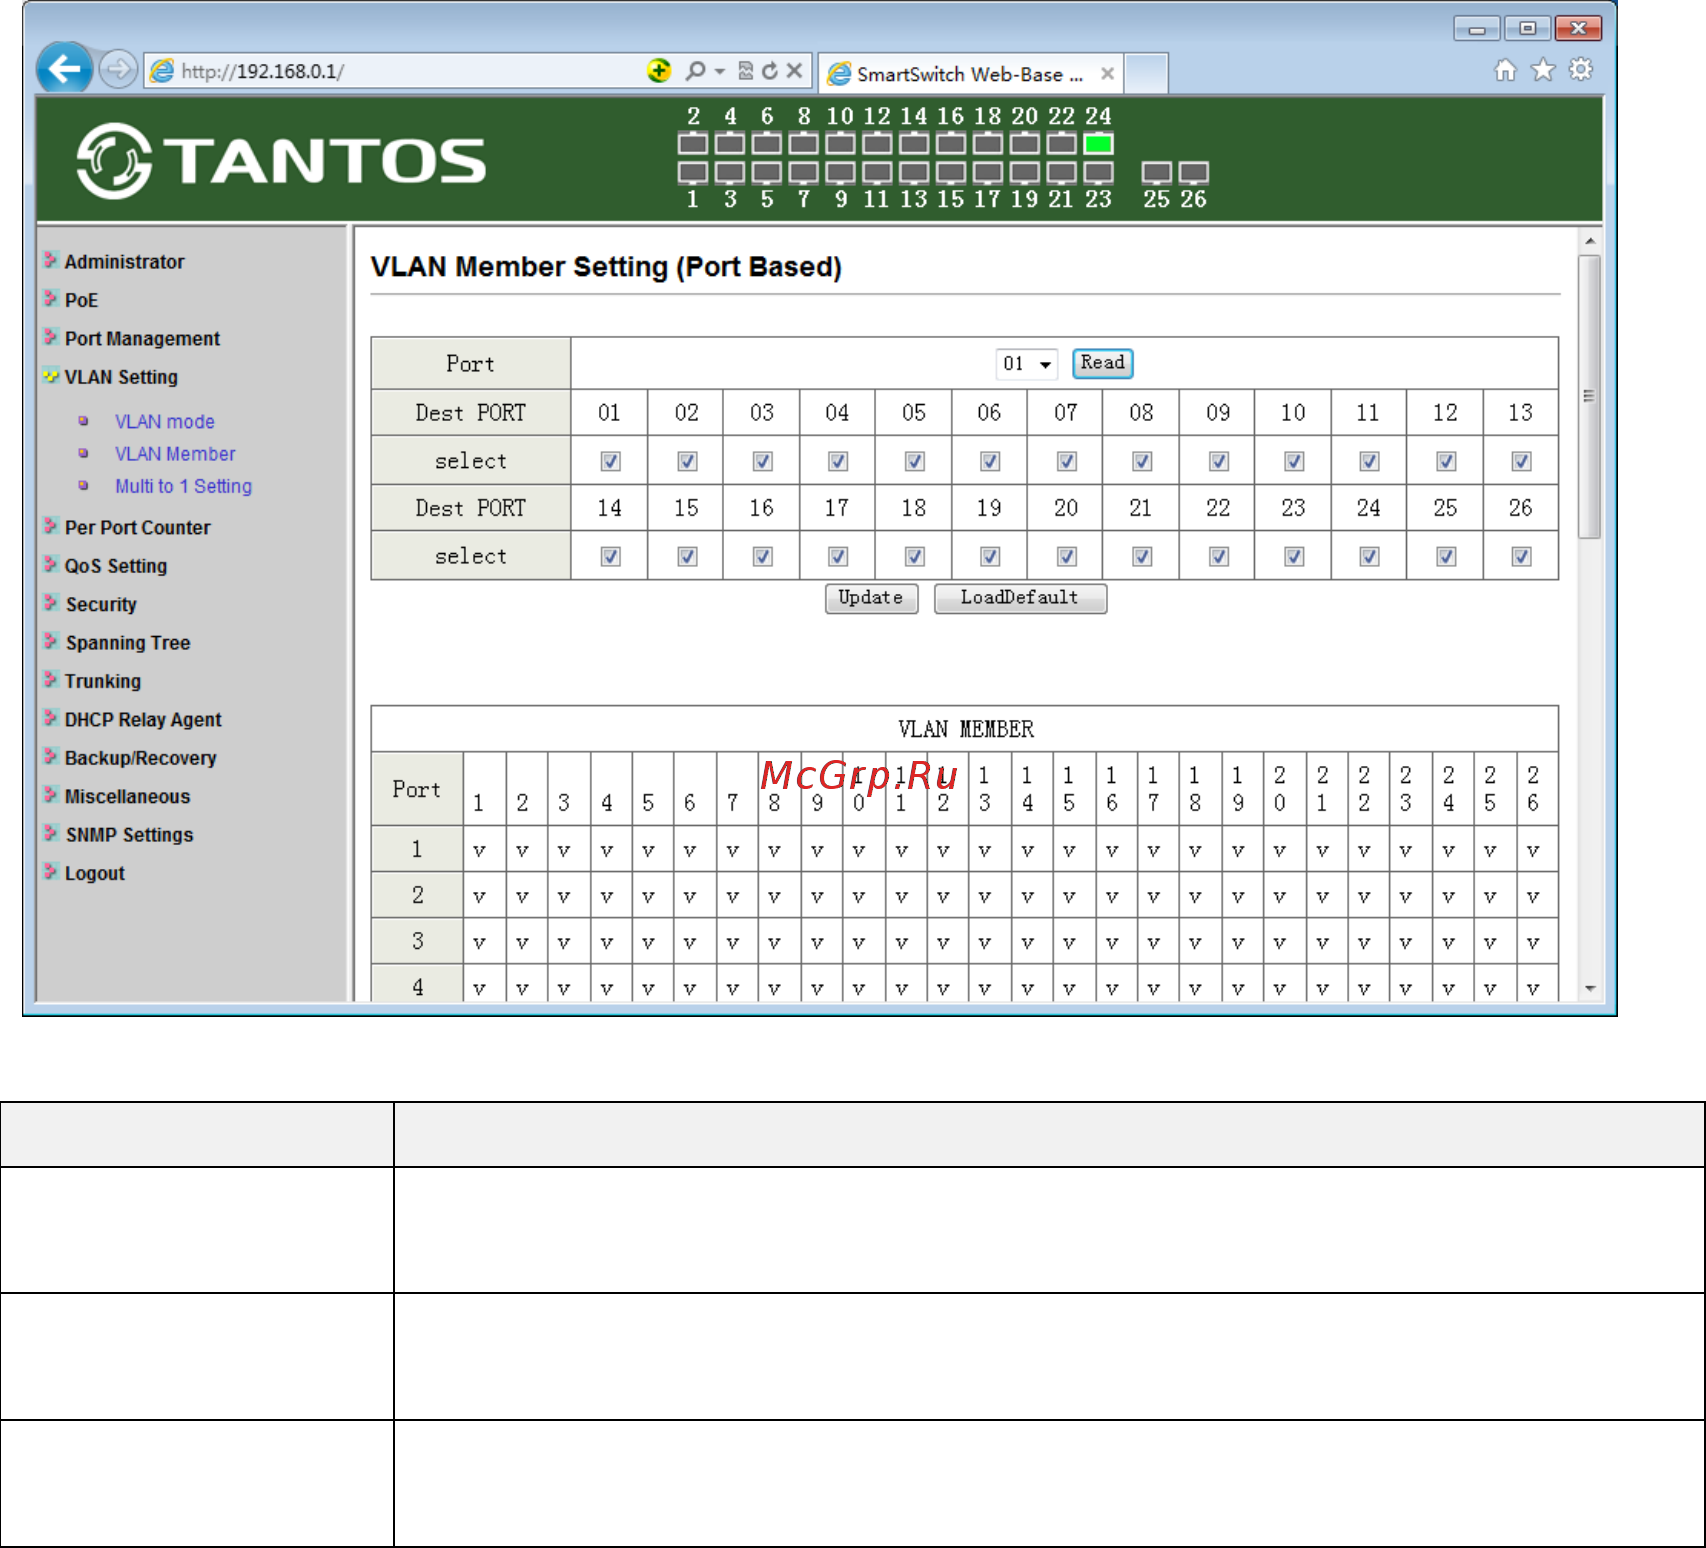Image resolution: width=1706 pixels, height=1548 pixels.
Task: Open new blank tab button
Action: coord(1146,73)
